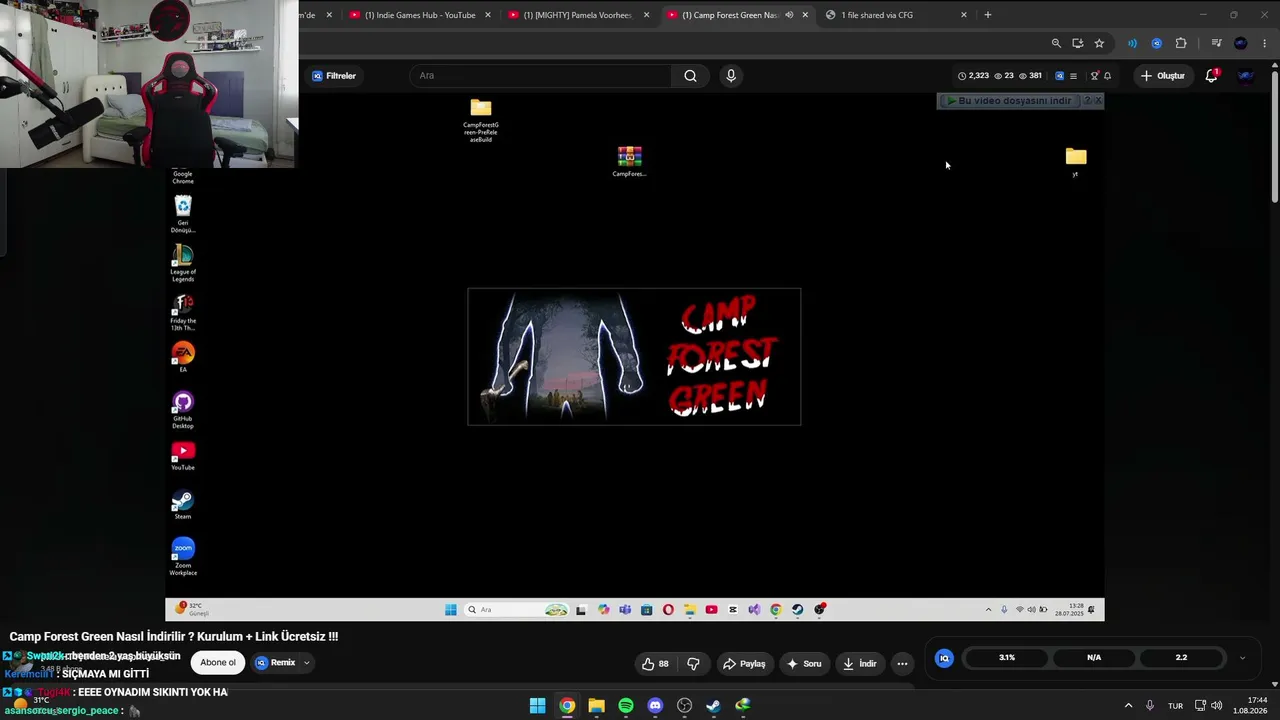
Task: Click the small vidIQ bell icon
Action: click(x=1107, y=76)
